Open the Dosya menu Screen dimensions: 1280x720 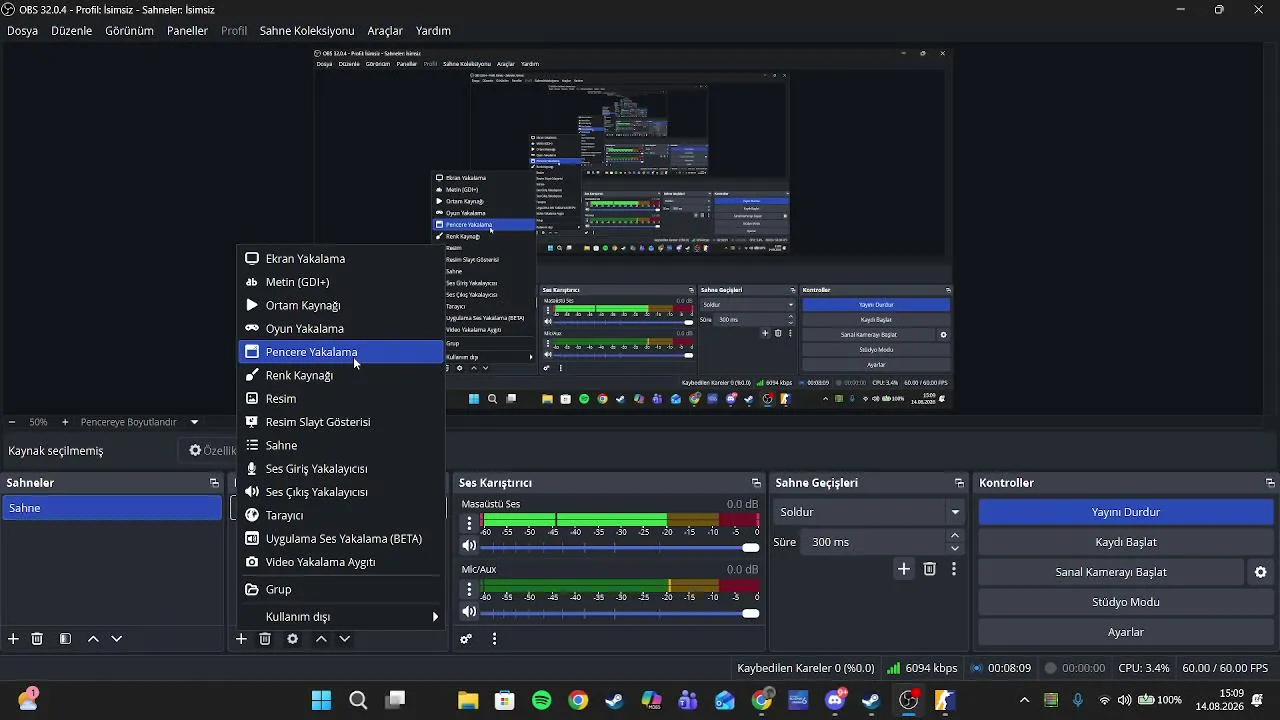point(23,31)
